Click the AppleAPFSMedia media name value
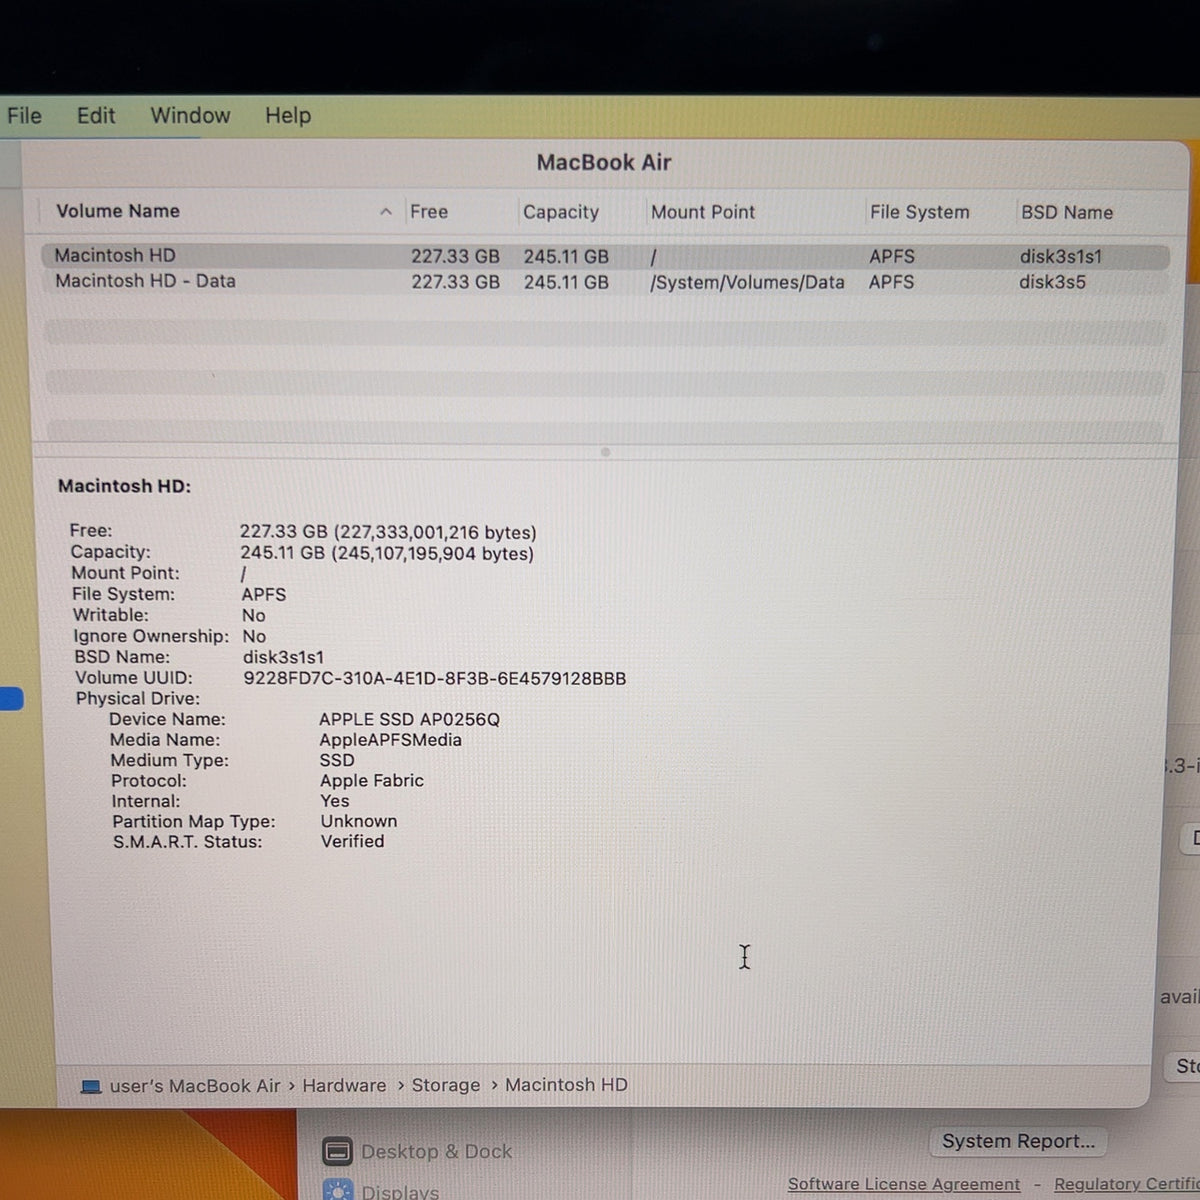Image resolution: width=1200 pixels, height=1200 pixels. [x=391, y=740]
